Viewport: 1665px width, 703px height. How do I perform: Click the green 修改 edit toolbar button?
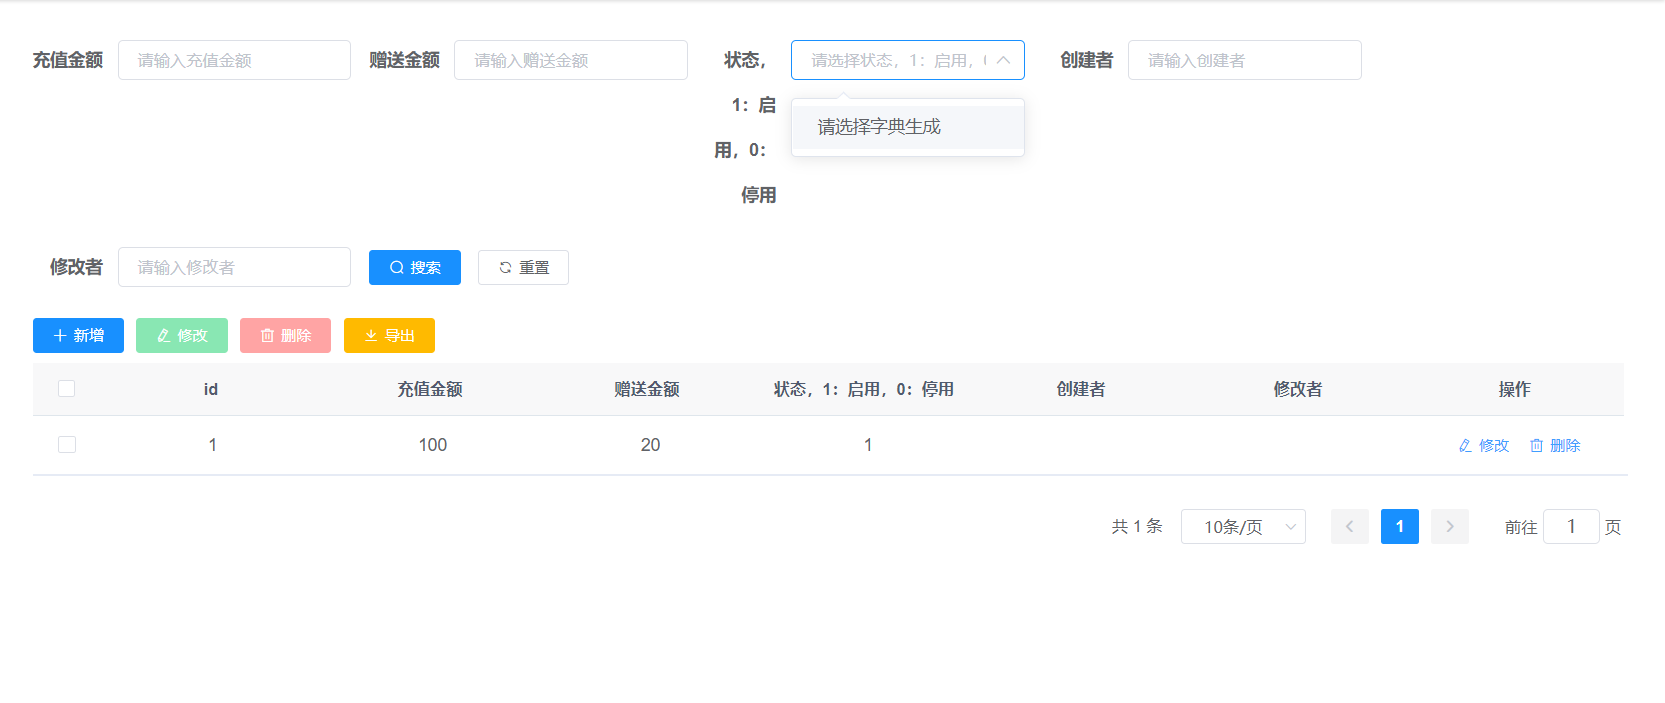(182, 335)
